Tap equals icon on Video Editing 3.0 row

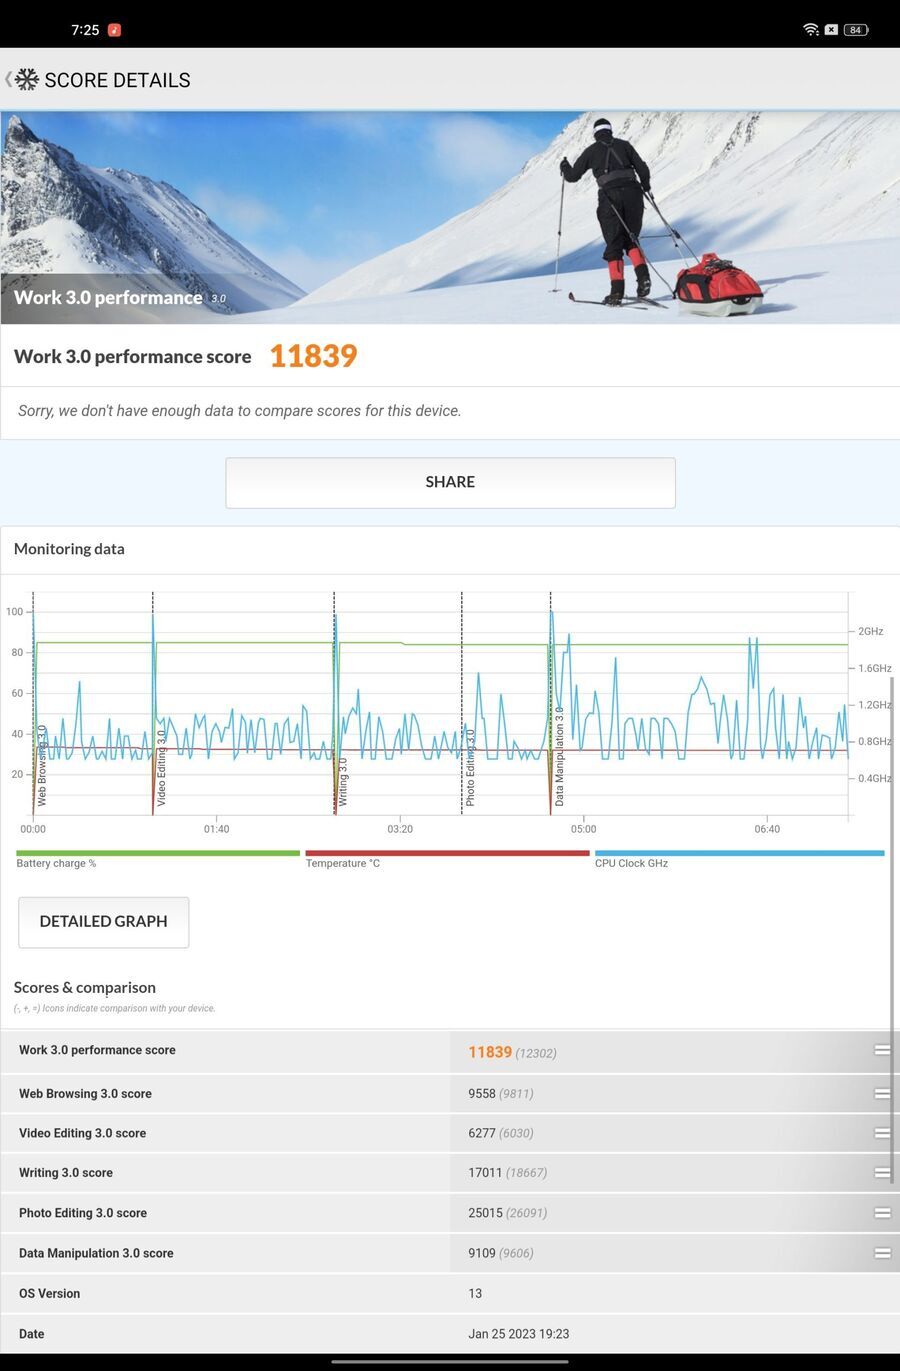pos(882,1133)
